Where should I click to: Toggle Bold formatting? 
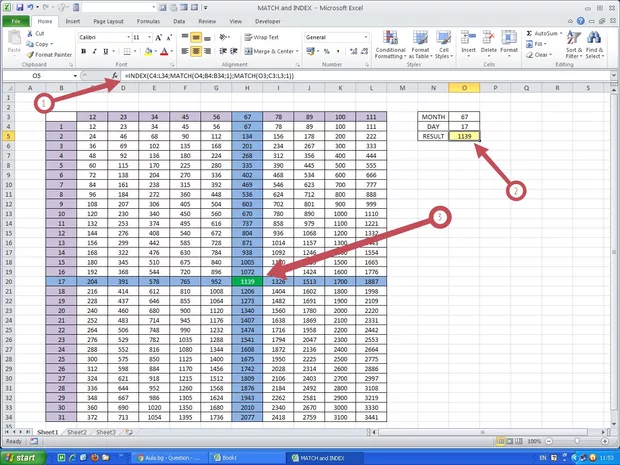pos(83,51)
